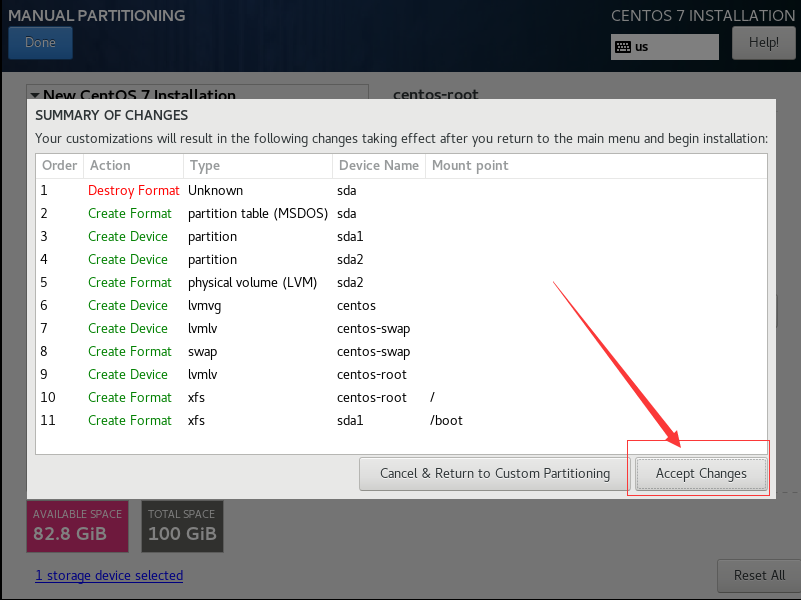This screenshot has width=801, height=600.
Task: Click Cancel & Return to Custom Partitioning
Action: click(x=494, y=473)
